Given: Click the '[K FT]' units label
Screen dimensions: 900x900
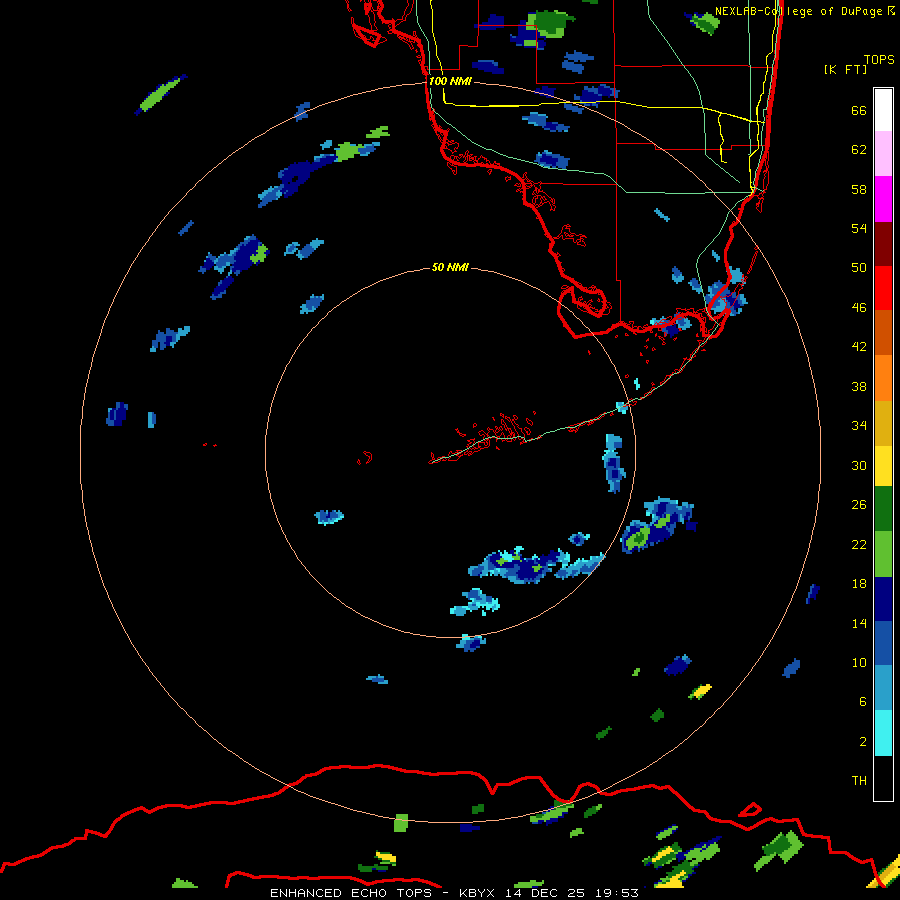Looking at the screenshot, I should tap(845, 69).
